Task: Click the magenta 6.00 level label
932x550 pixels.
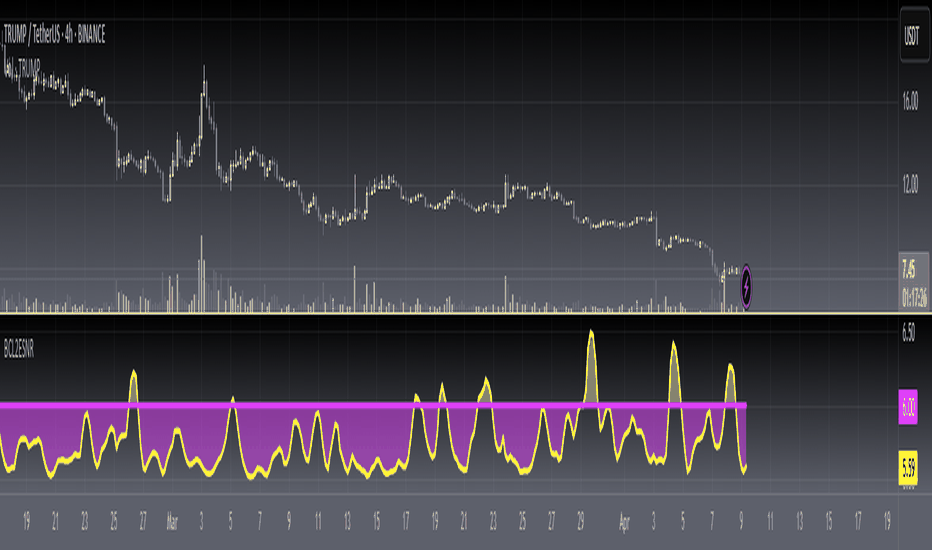Action: [908, 407]
